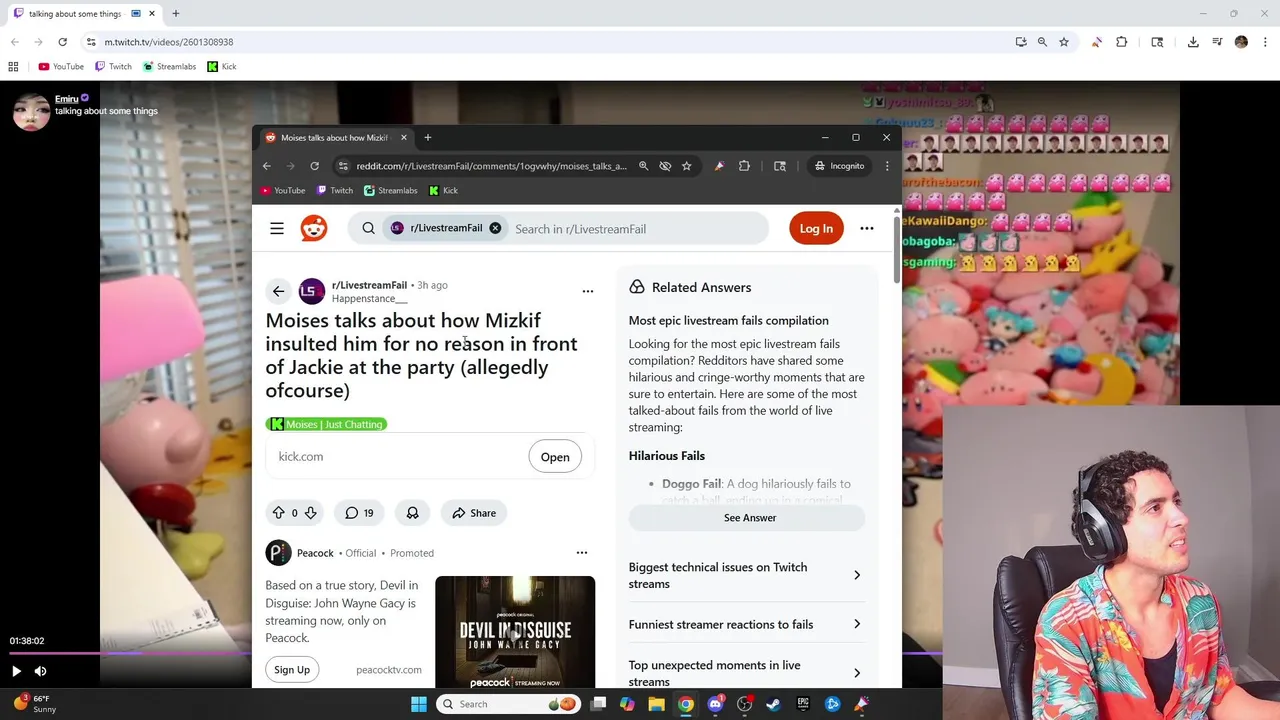The height and width of the screenshot is (720, 1280).
Task: Open outer Chrome downloads icon
Action: pos(1193,42)
